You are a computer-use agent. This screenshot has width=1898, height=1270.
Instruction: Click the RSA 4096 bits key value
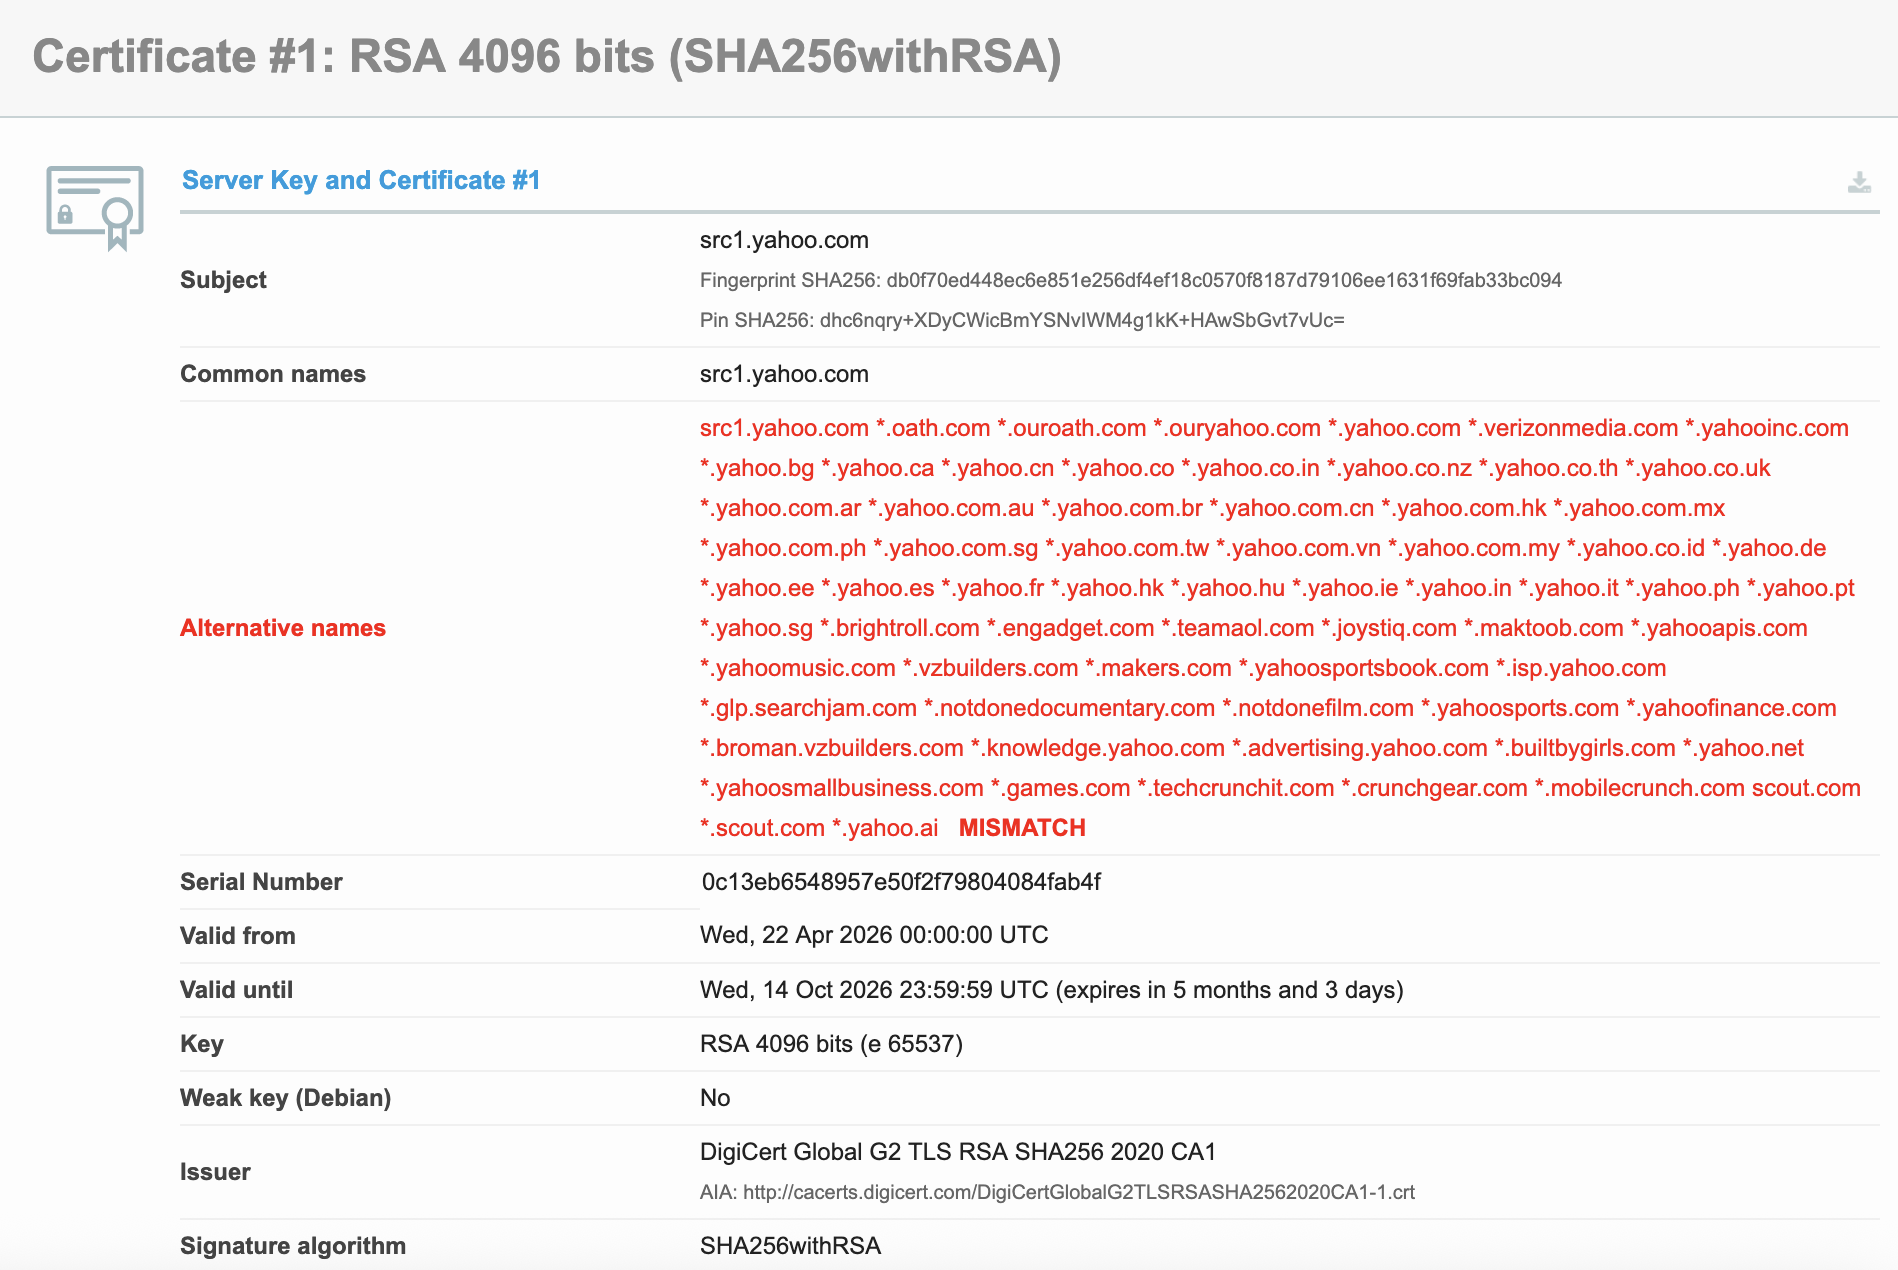pos(831,1044)
